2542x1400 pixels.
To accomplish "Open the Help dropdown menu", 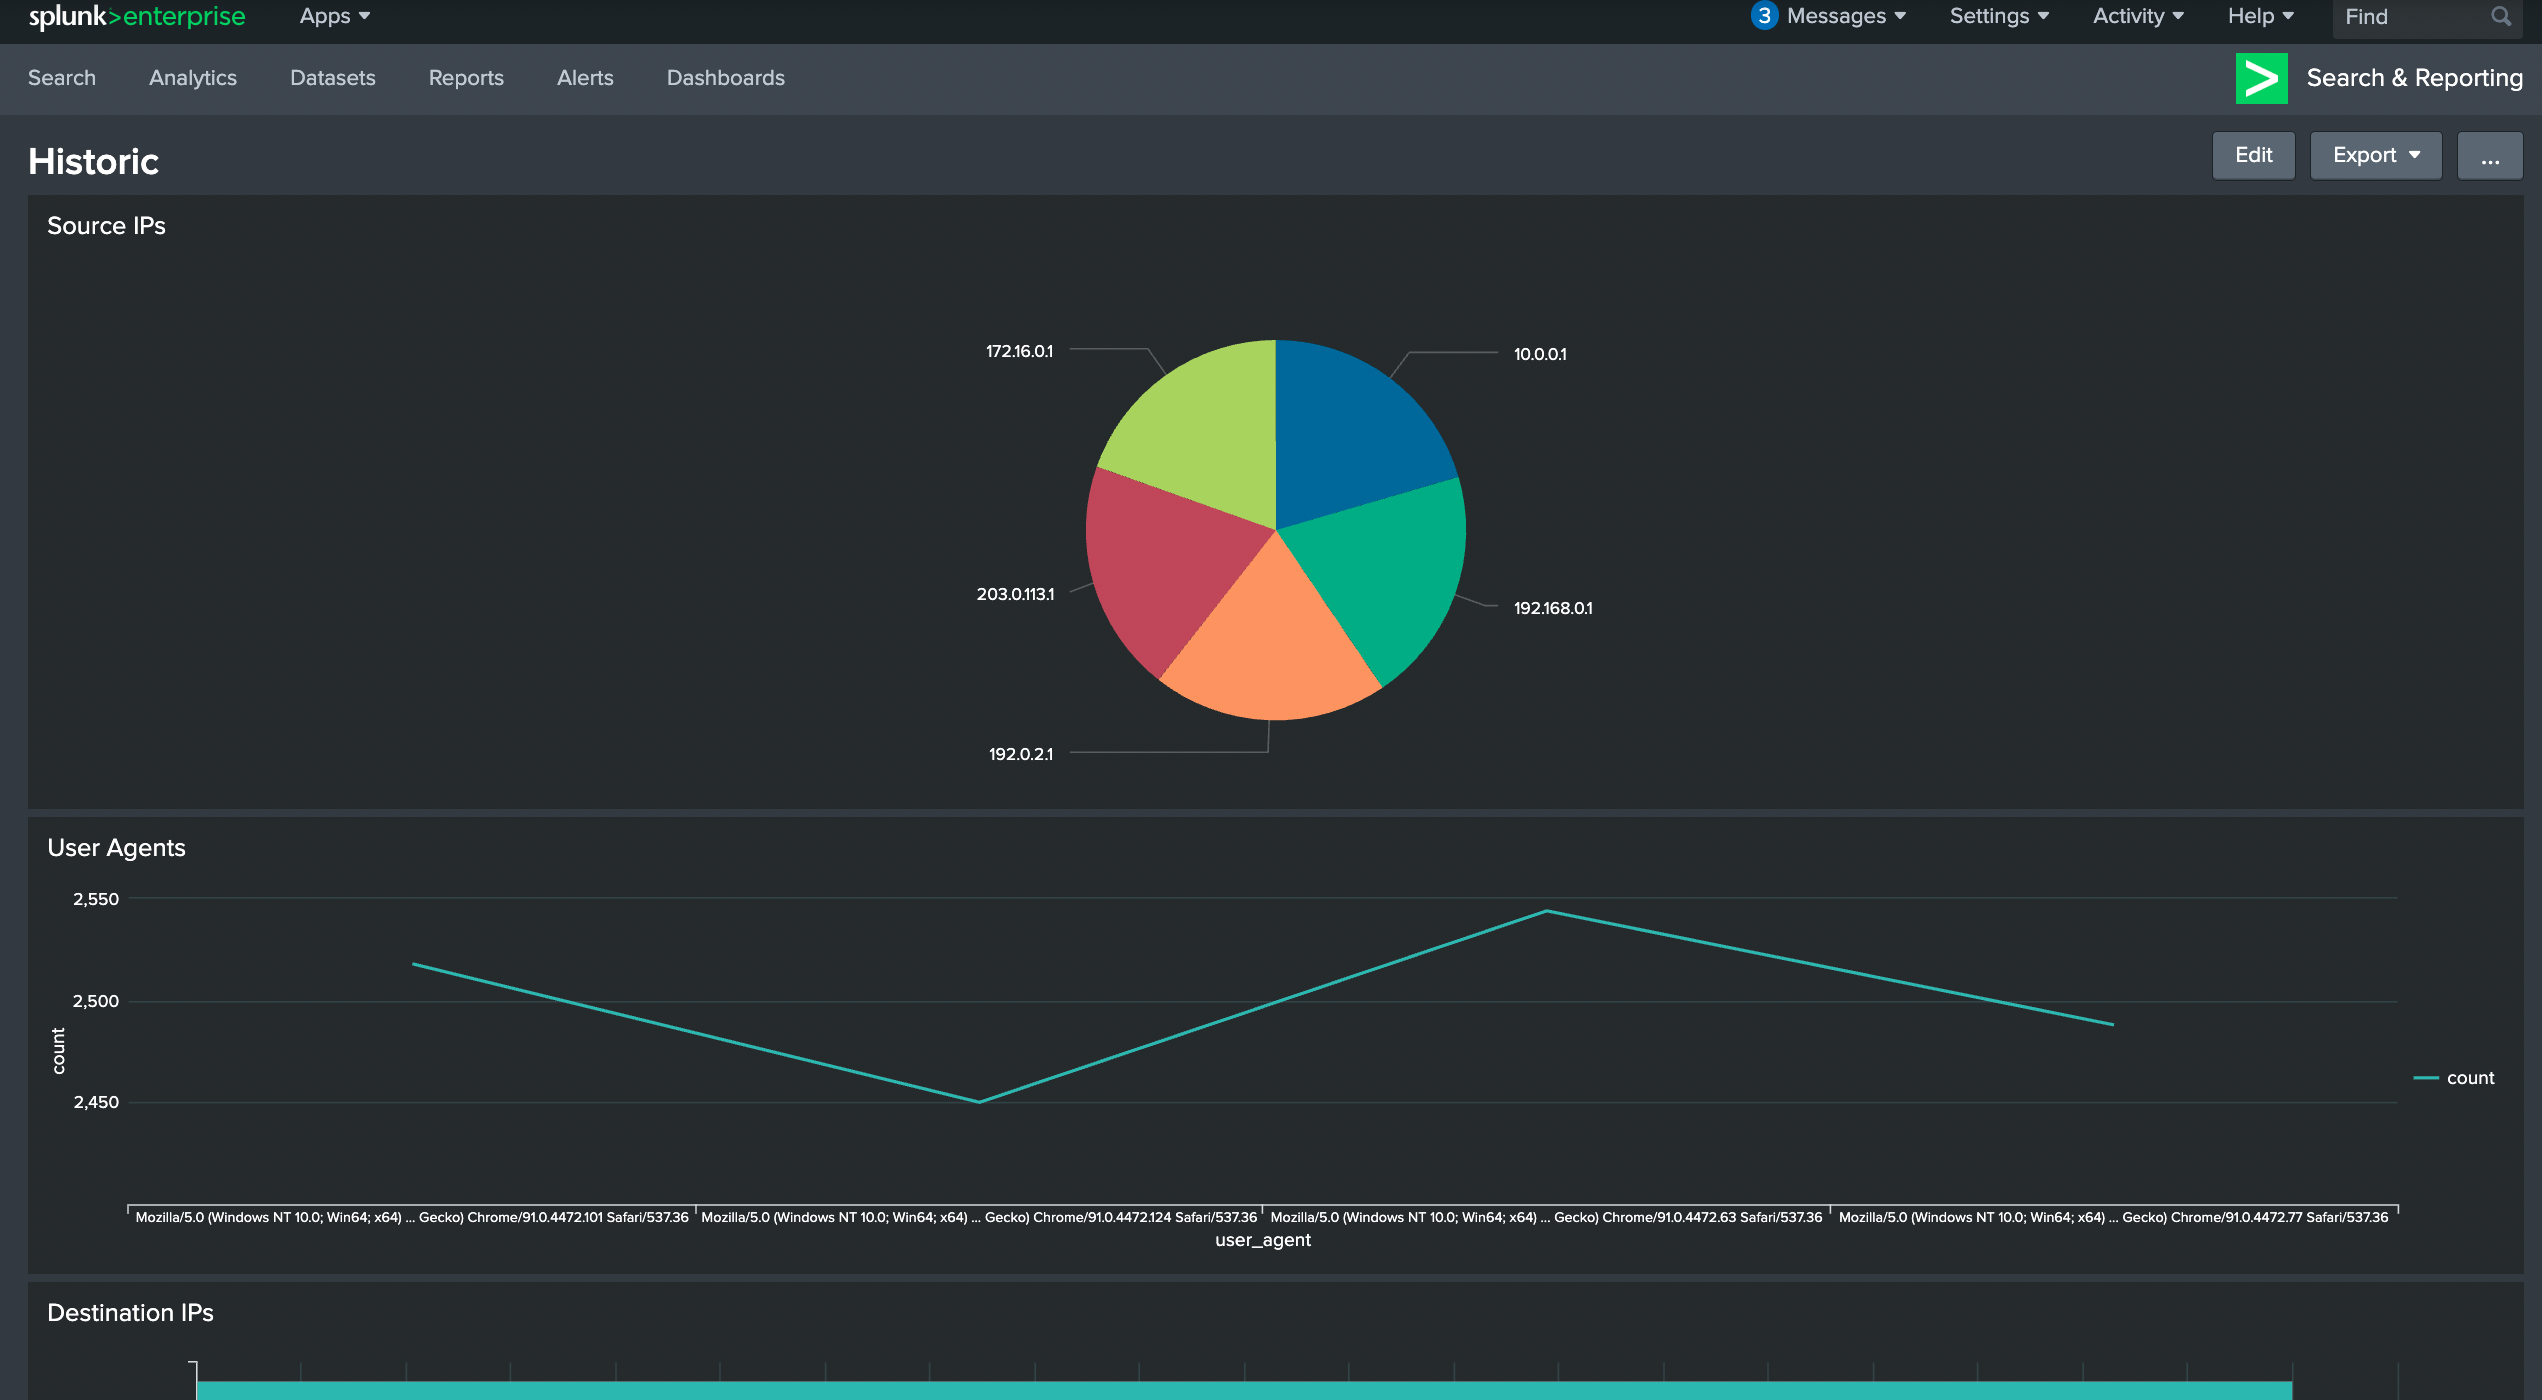I will point(2260,16).
